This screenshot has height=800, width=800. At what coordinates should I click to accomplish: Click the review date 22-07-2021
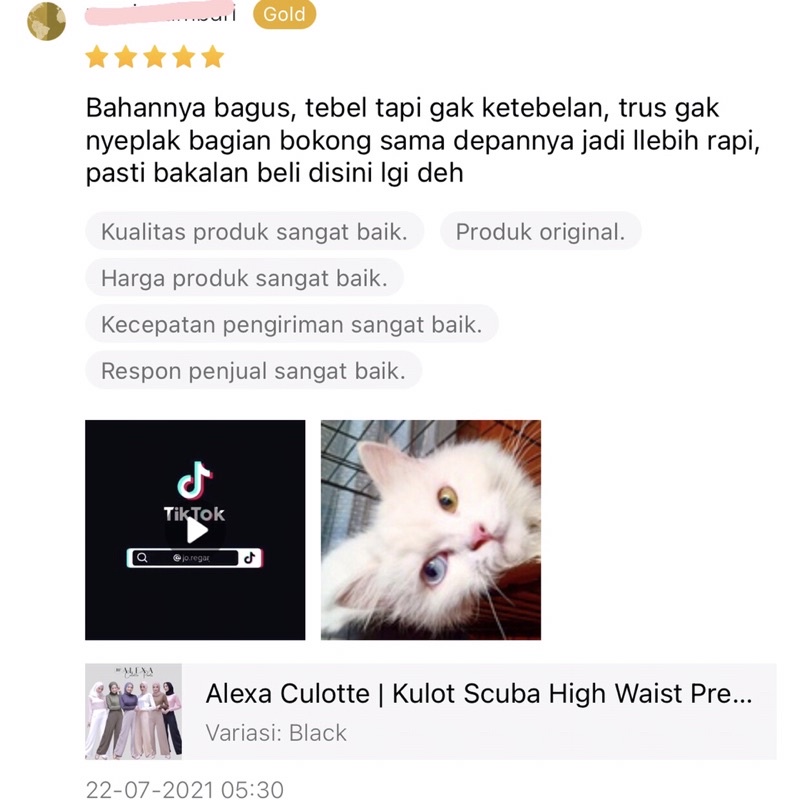(185, 789)
